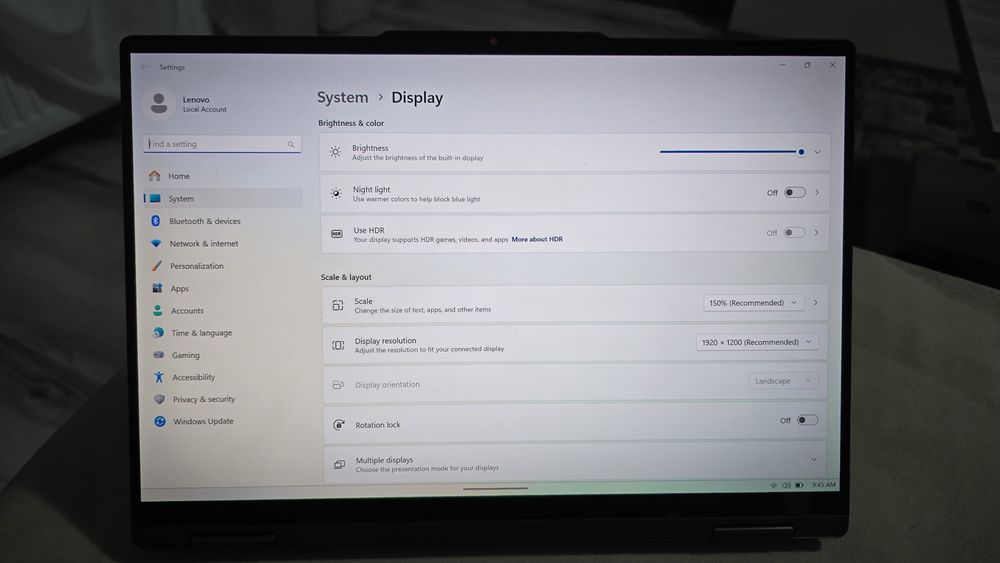The image size is (1000, 563).
Task: Click the Brightness & color section heading
Action: click(351, 123)
